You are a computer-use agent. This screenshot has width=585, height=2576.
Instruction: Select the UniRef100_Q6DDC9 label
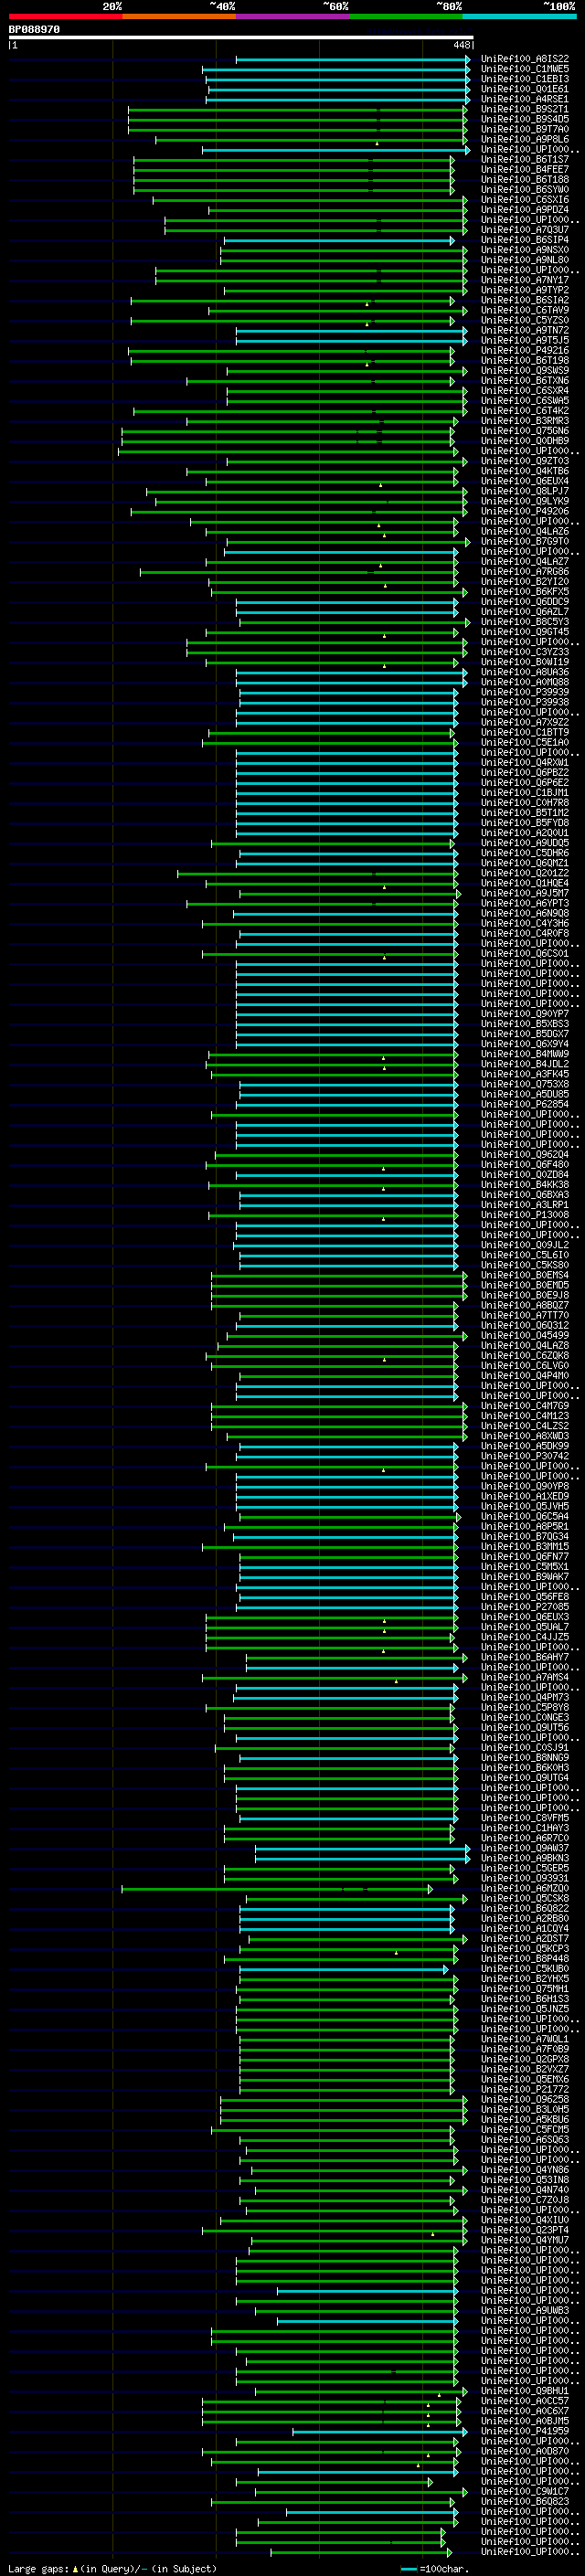(x=525, y=602)
